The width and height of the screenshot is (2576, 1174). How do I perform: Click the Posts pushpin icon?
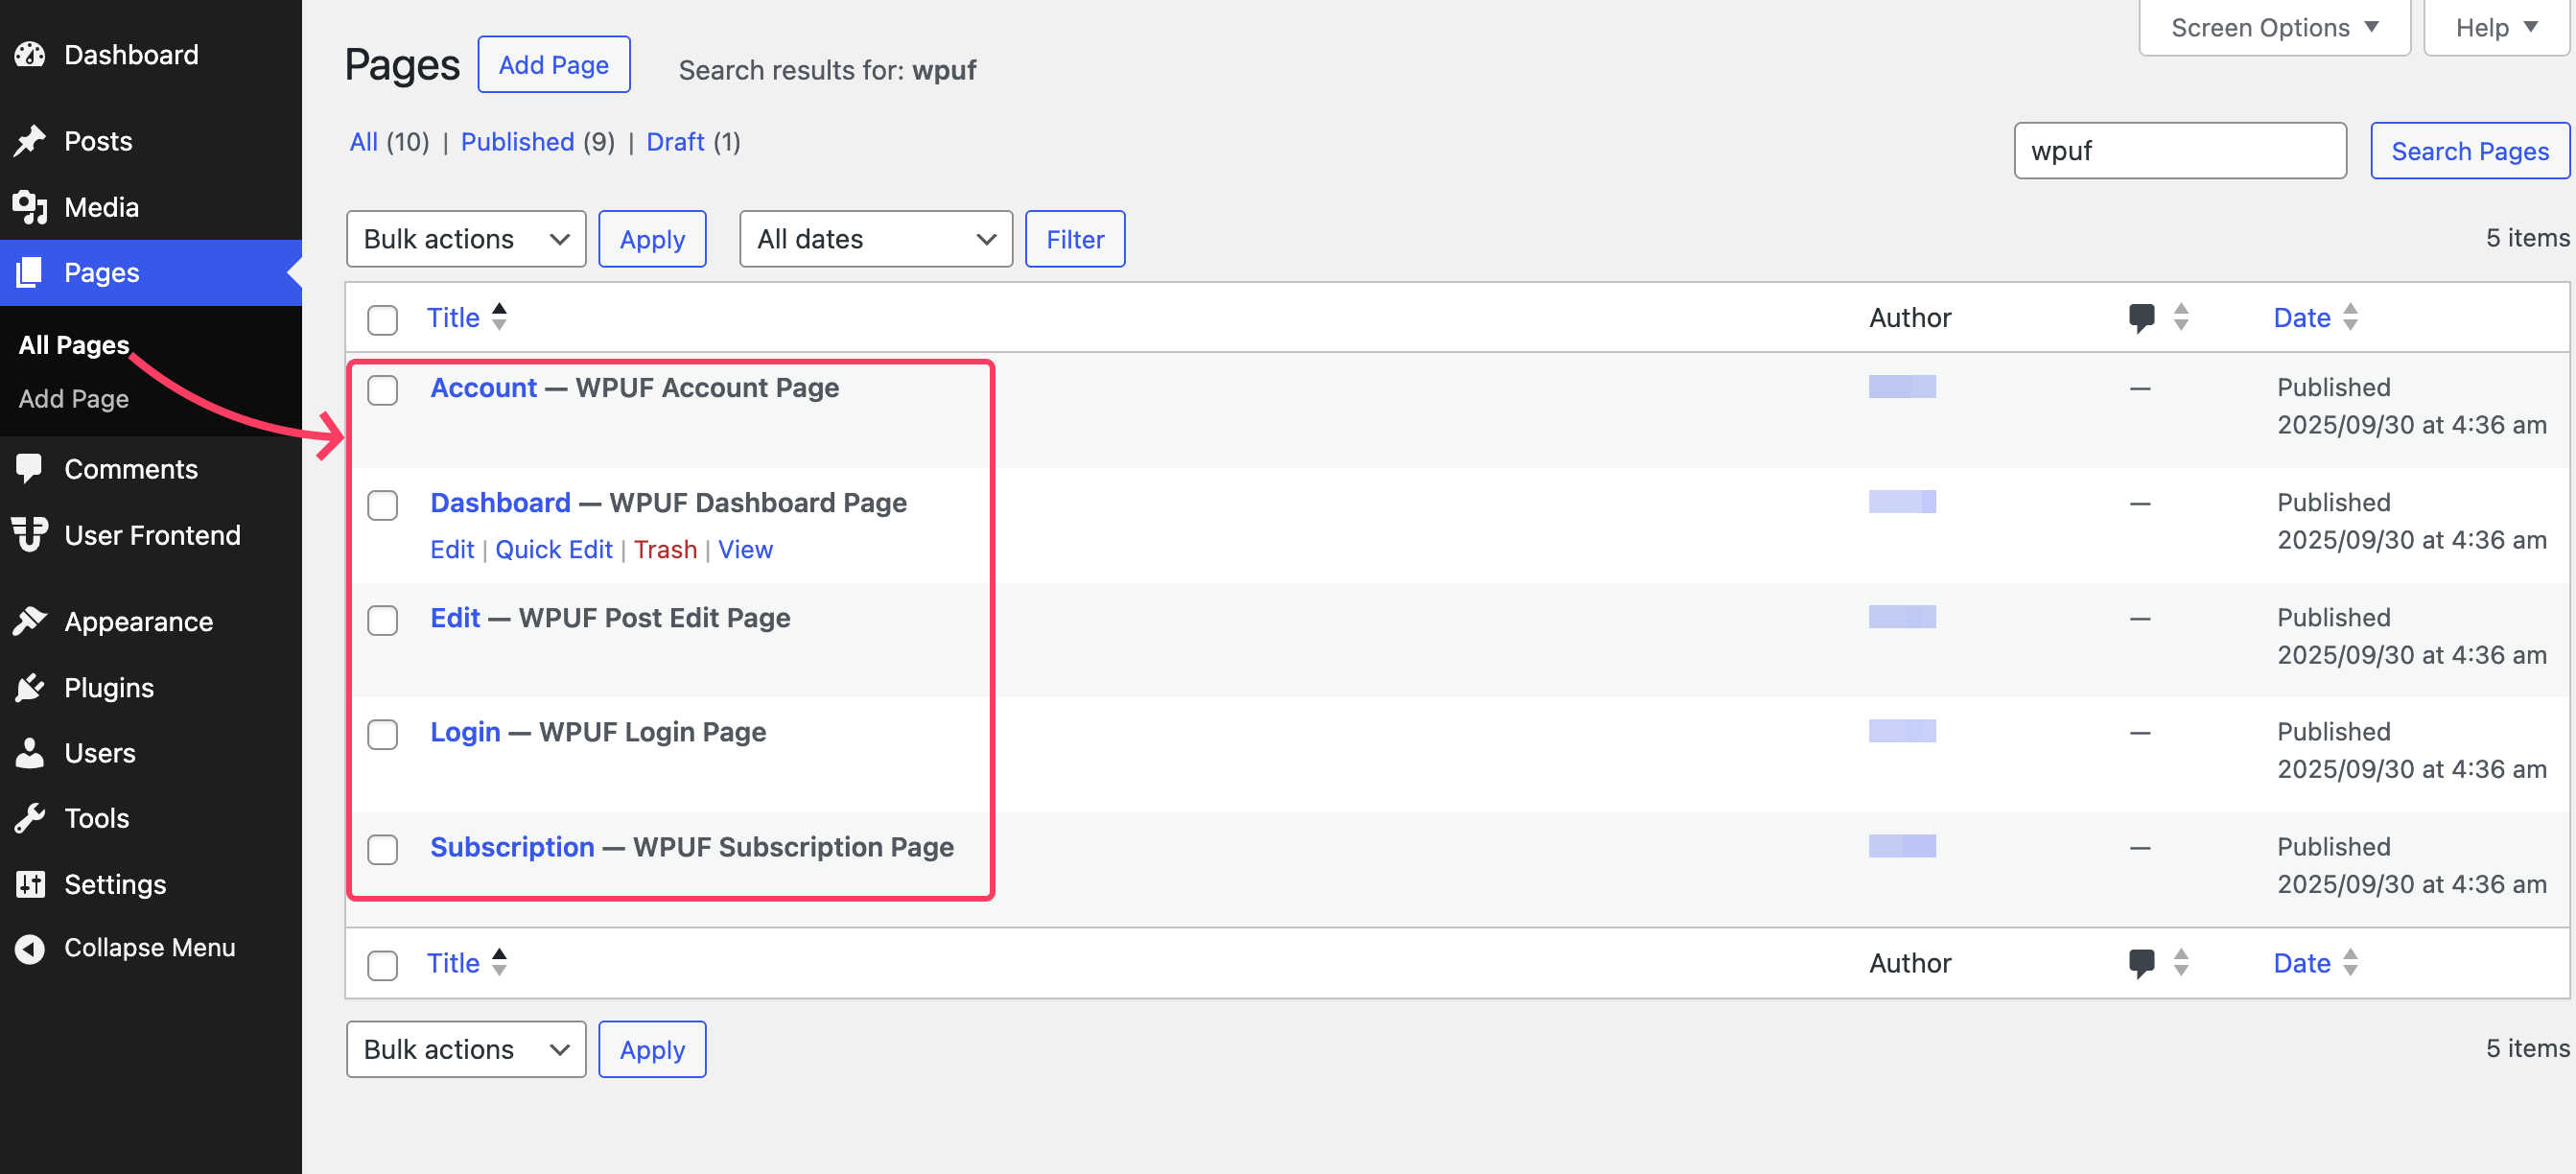[x=30, y=141]
